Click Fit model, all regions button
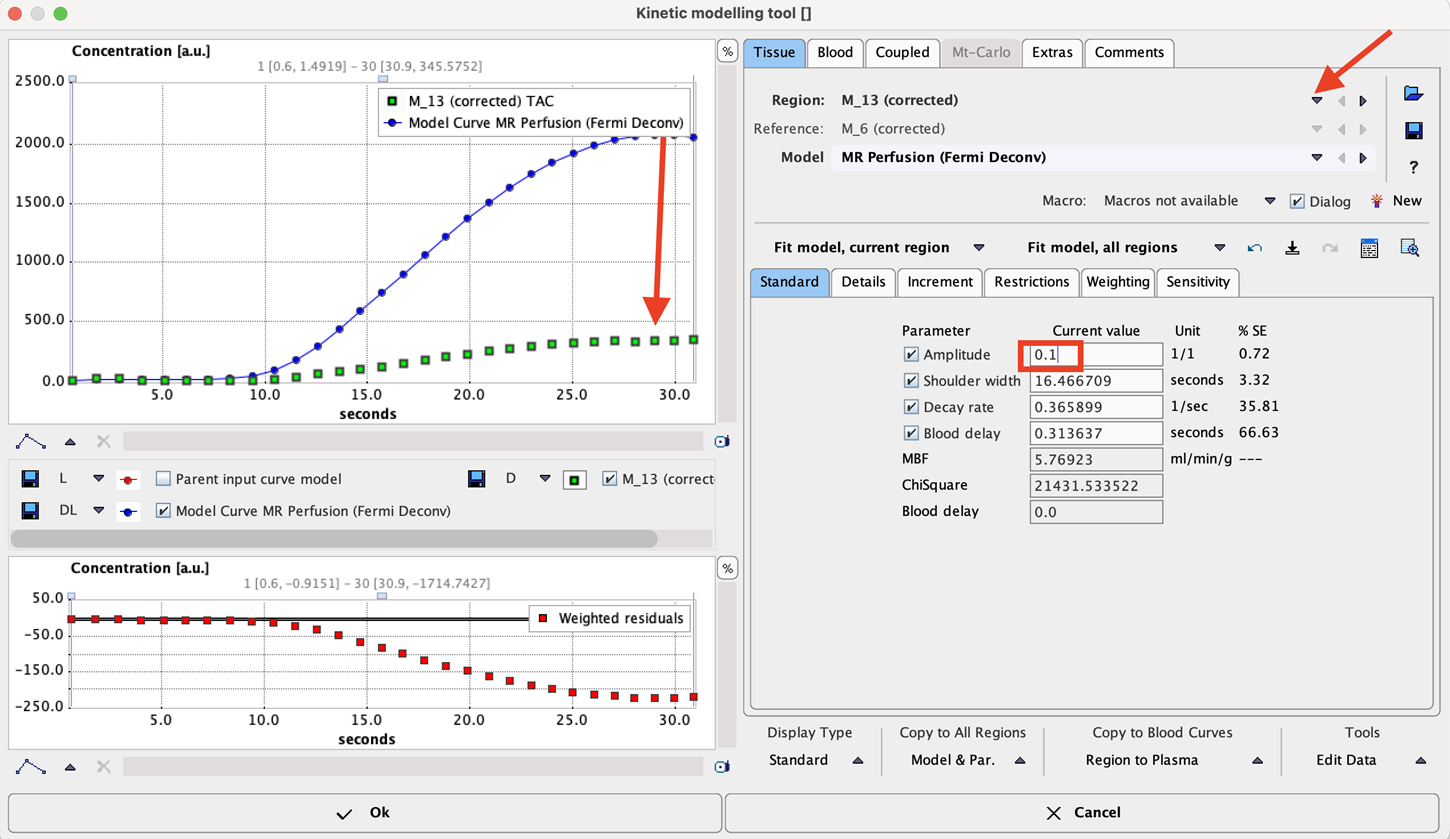This screenshot has width=1450, height=839. [1102, 248]
